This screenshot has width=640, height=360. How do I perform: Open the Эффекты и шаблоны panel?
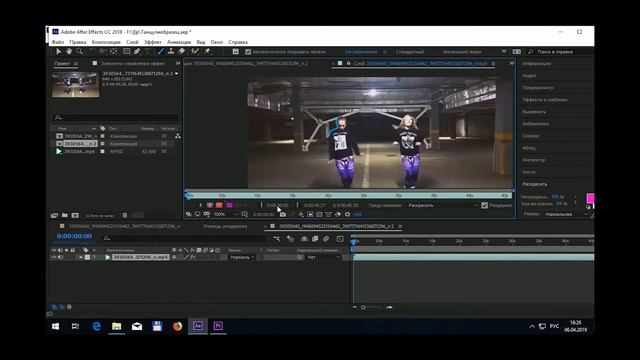[545, 100]
